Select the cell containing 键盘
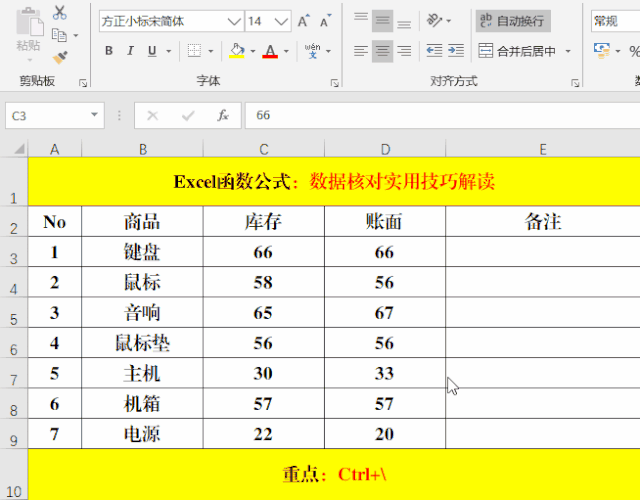Viewport: 640px width, 500px height. tap(142, 253)
